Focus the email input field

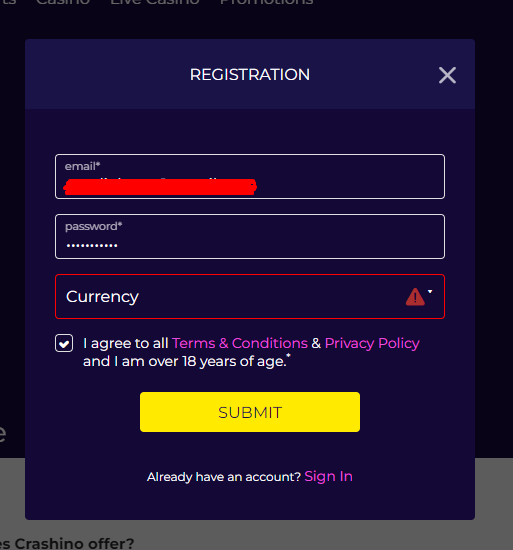(250, 176)
